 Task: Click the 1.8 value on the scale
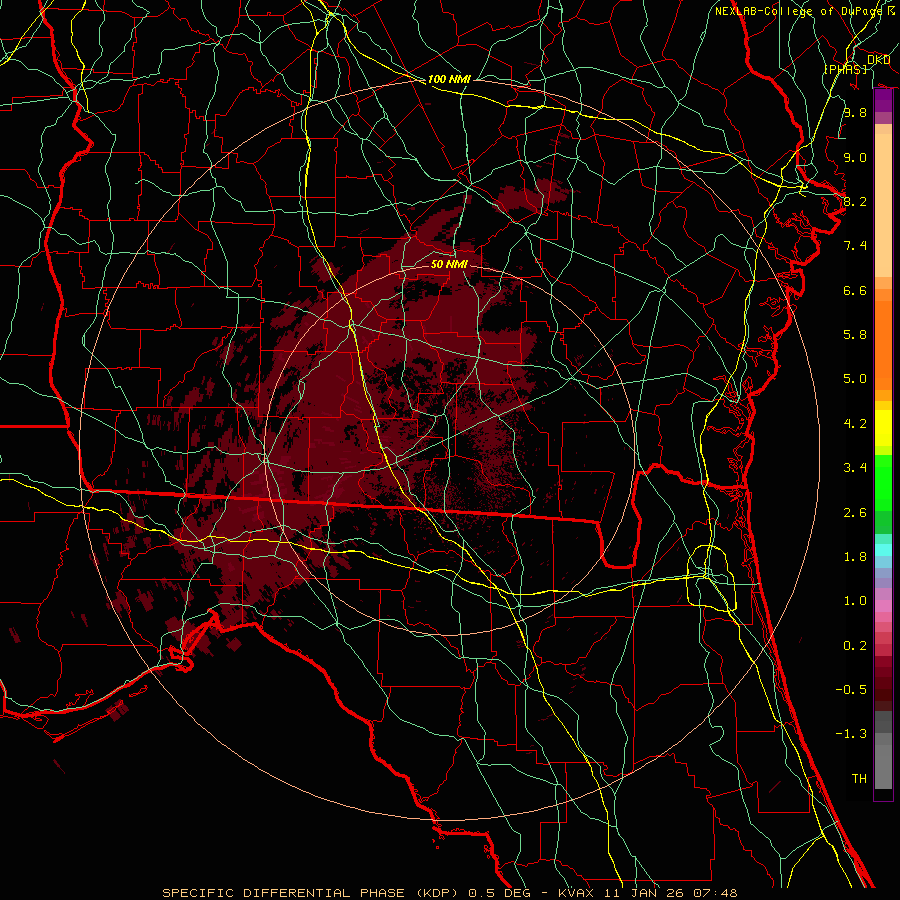855,557
